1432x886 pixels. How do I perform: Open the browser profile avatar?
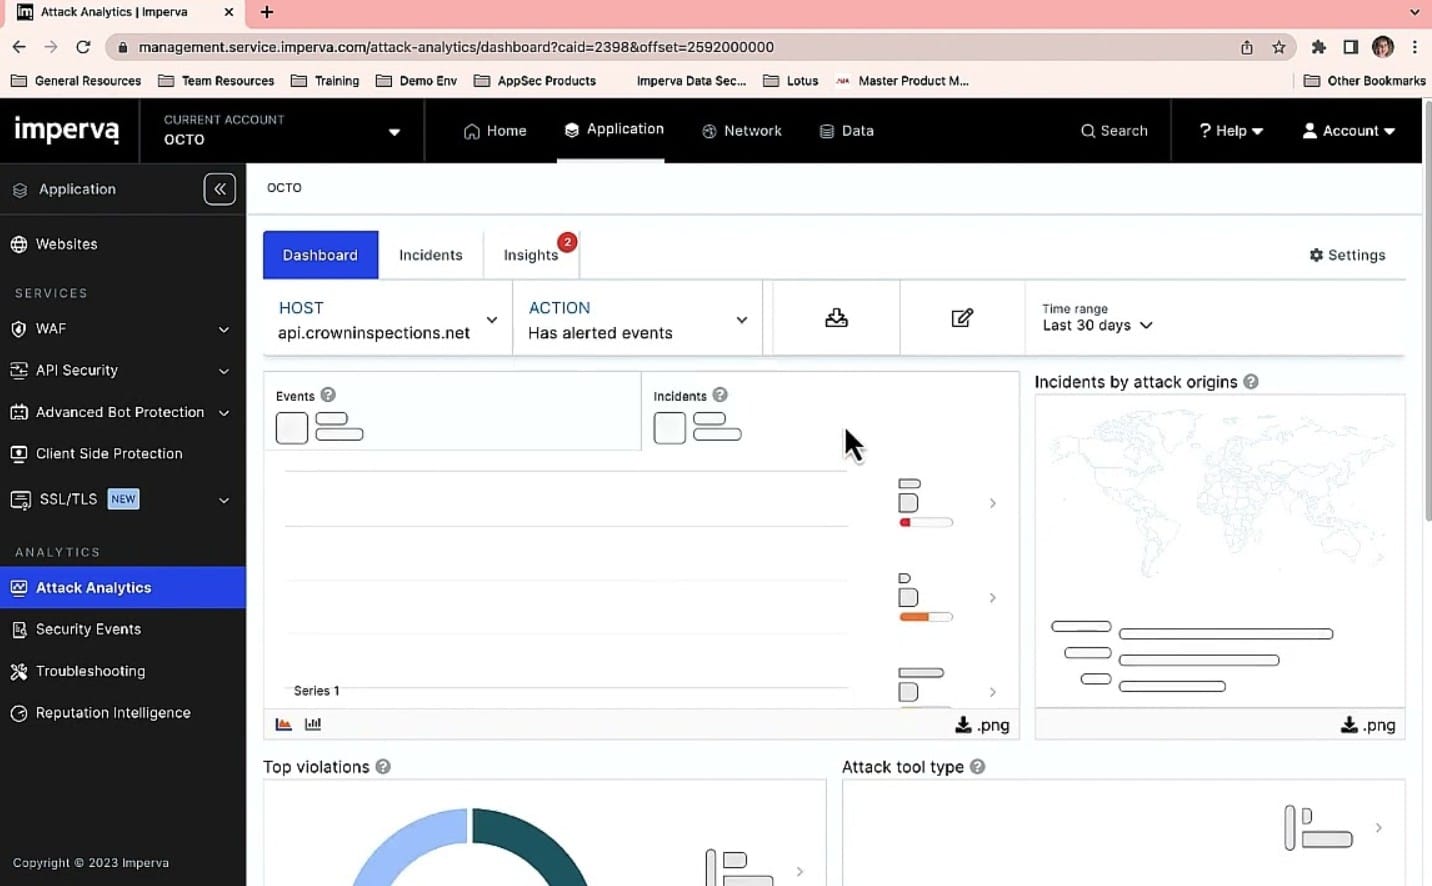pos(1383,47)
